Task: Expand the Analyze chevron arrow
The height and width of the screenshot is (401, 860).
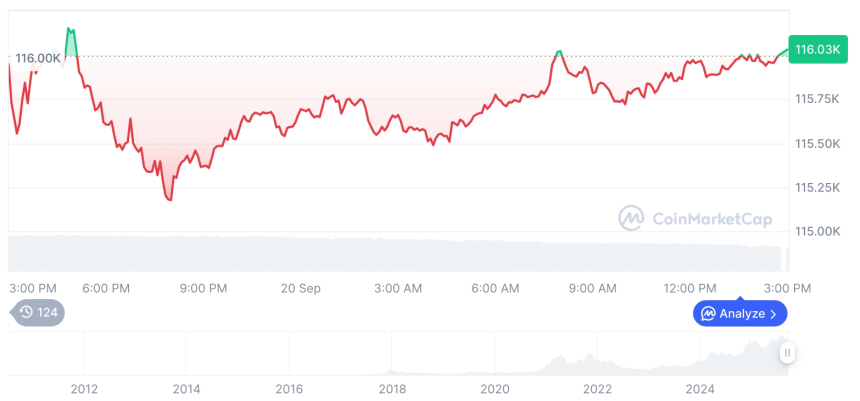Action: [772, 314]
